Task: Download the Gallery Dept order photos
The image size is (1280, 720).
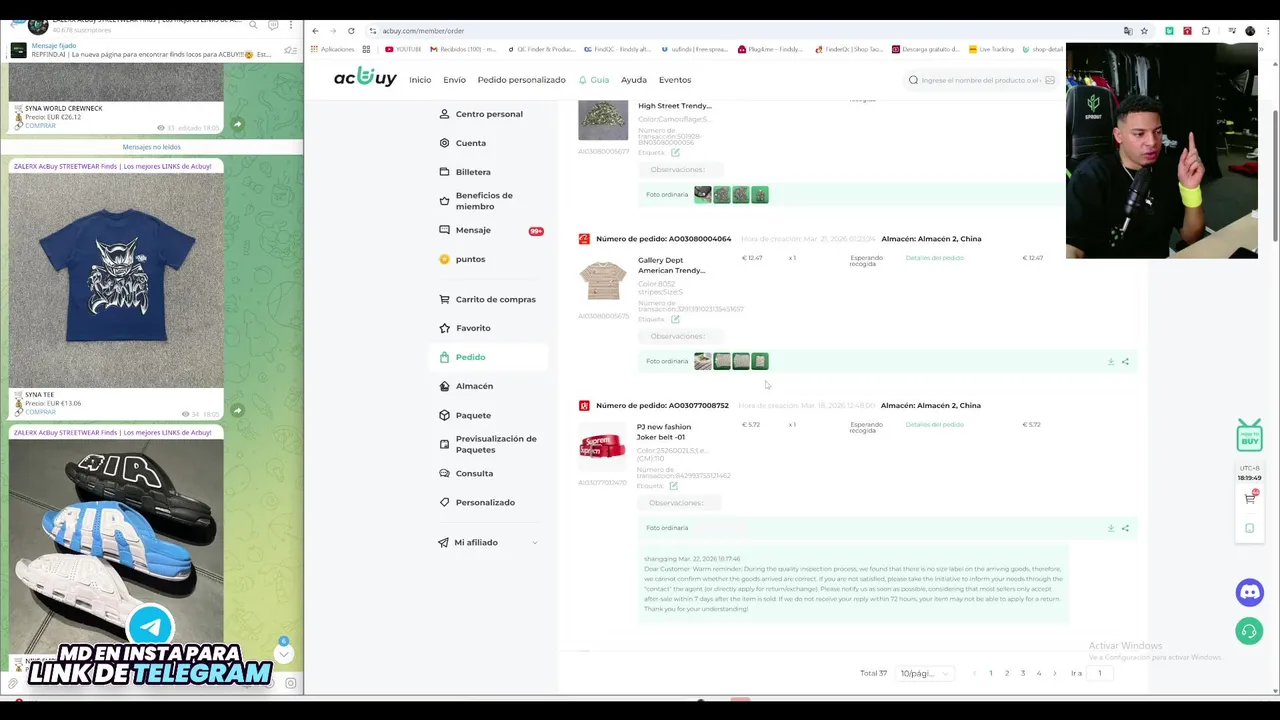Action: (1110, 361)
